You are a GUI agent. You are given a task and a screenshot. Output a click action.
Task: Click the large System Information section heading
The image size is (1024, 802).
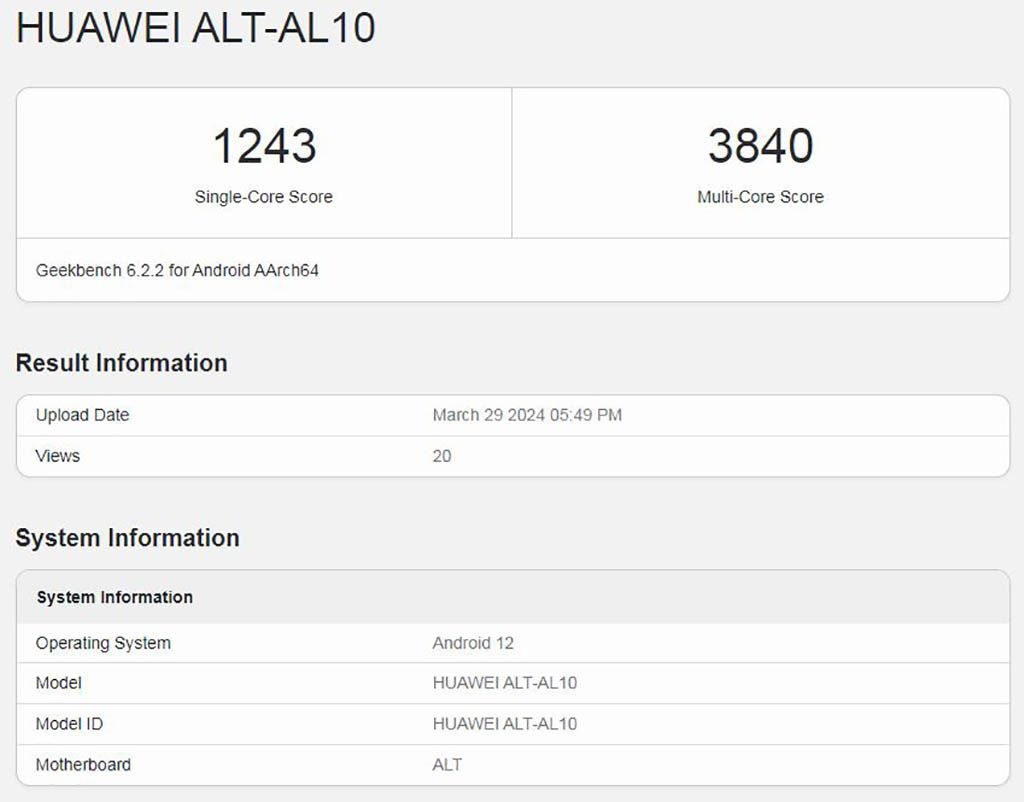[127, 538]
